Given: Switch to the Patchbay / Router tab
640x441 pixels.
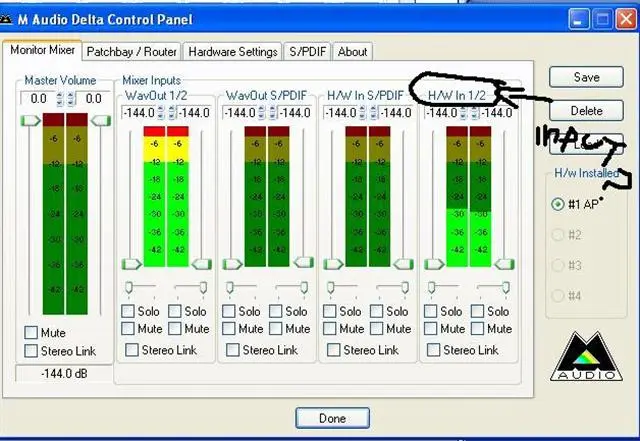Looking at the screenshot, I should 132,51.
